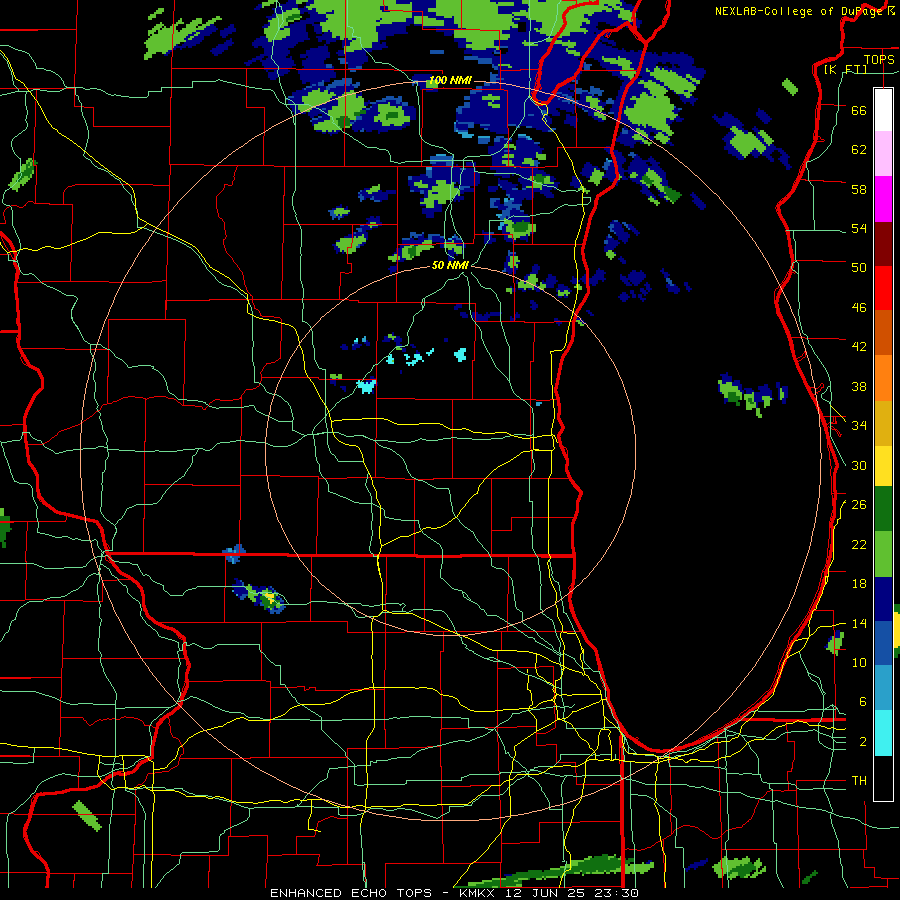
Task: Click the legend value 50
Action: 859,267
